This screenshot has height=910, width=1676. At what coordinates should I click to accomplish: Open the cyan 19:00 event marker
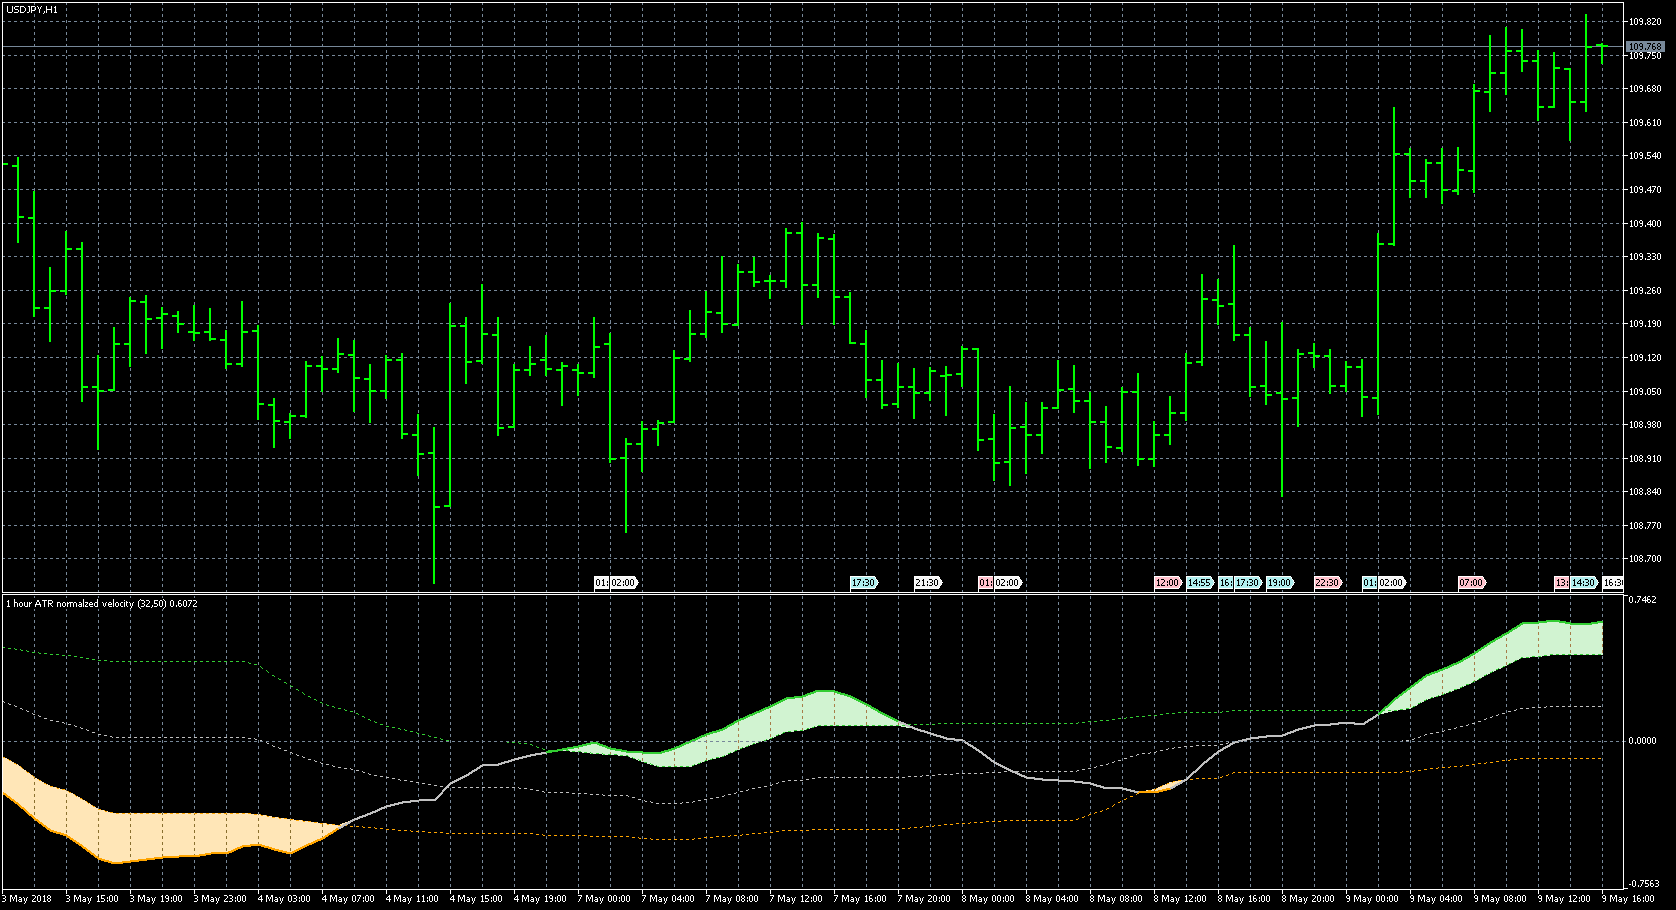[1279, 583]
